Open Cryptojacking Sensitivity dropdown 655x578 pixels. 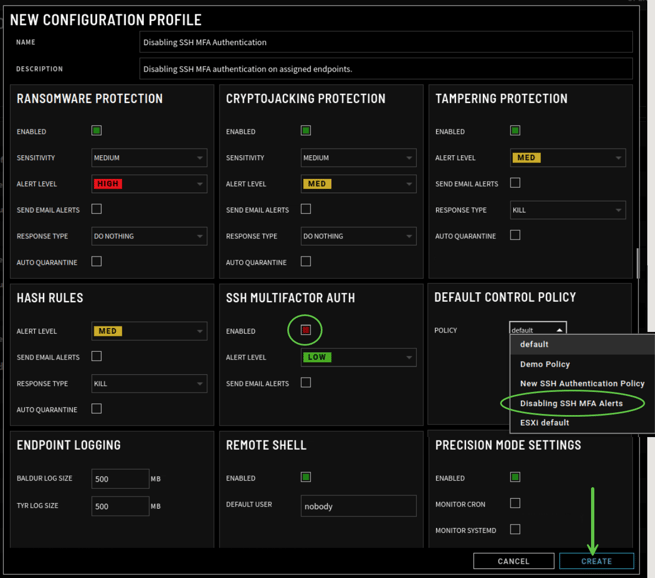point(358,158)
